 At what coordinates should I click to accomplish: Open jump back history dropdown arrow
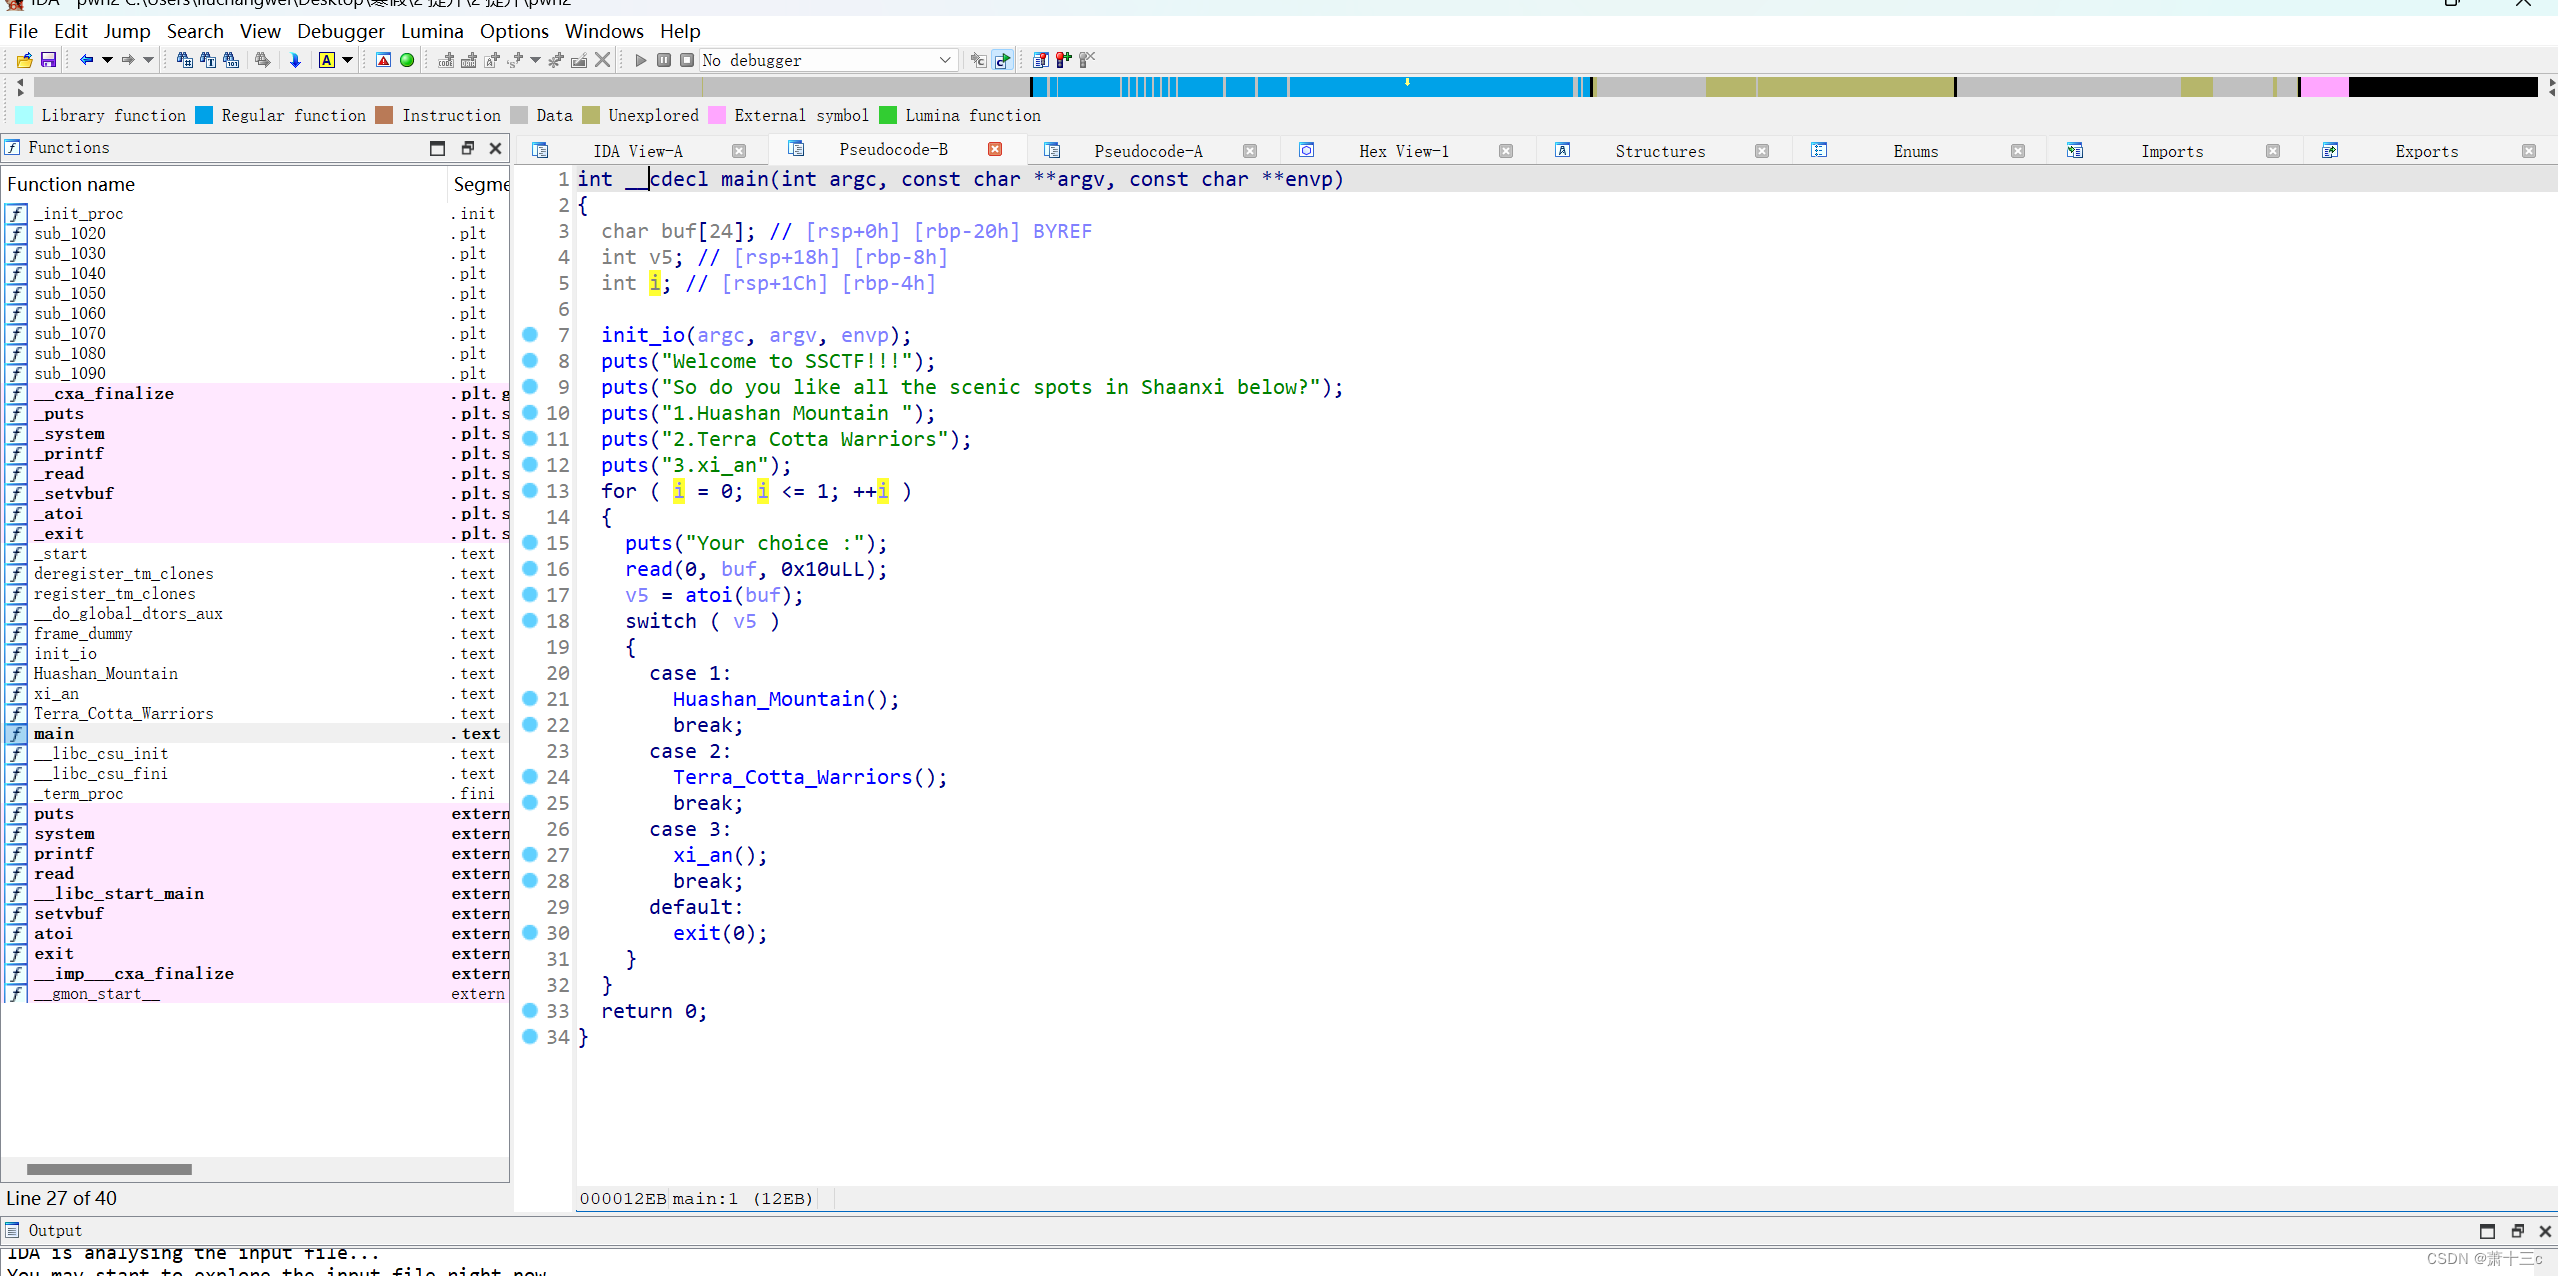pos(107,60)
